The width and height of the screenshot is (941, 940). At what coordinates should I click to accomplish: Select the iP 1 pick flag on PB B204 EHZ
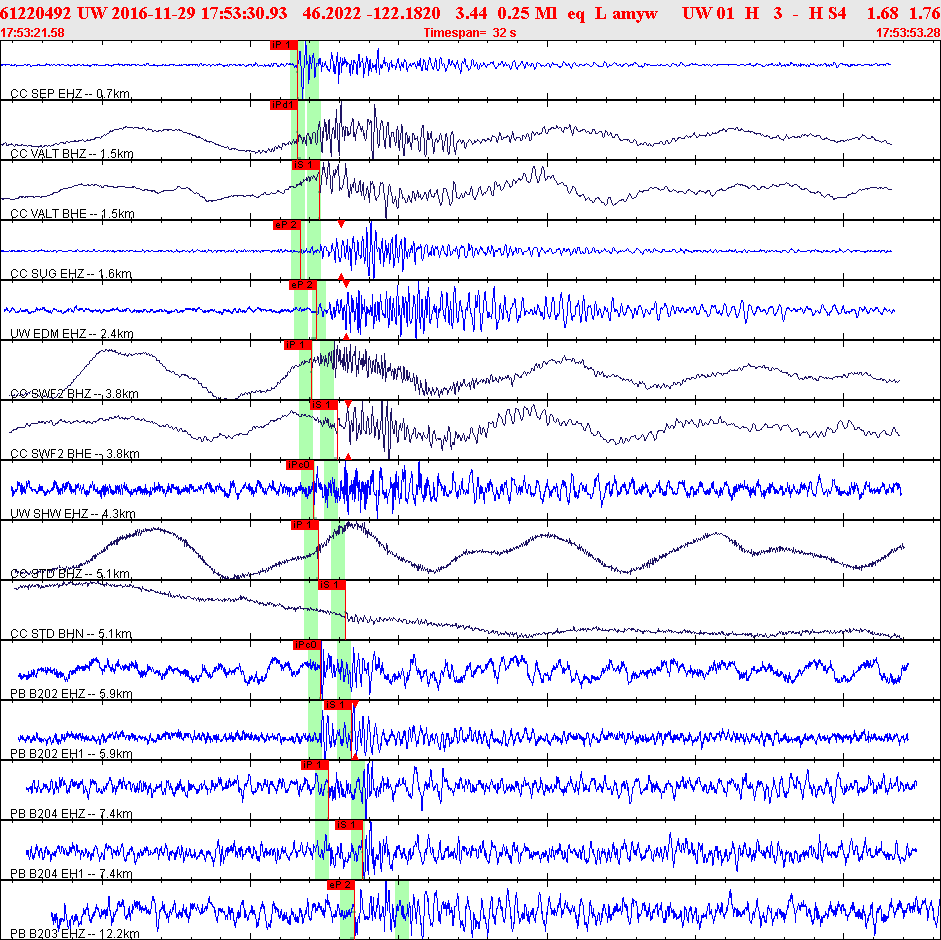[314, 765]
